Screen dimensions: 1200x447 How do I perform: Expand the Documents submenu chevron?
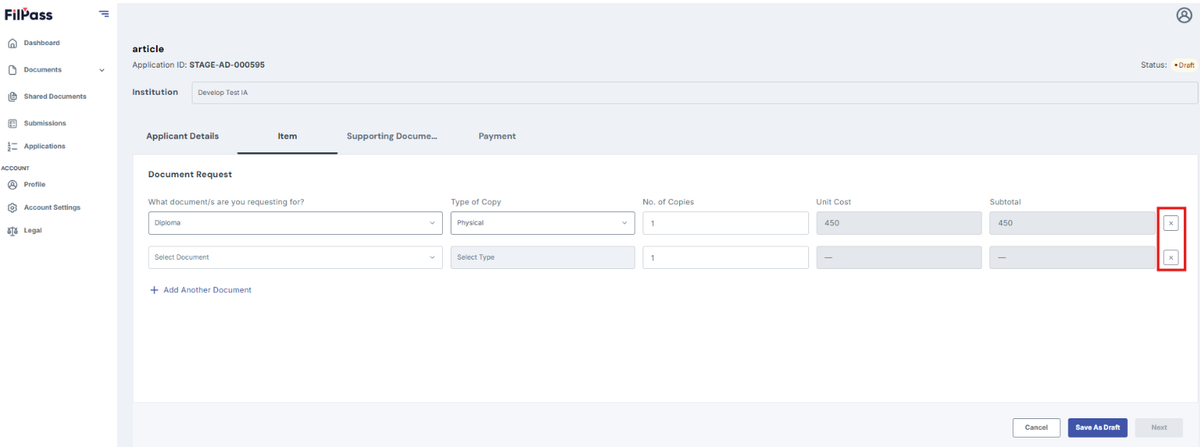click(x=102, y=70)
